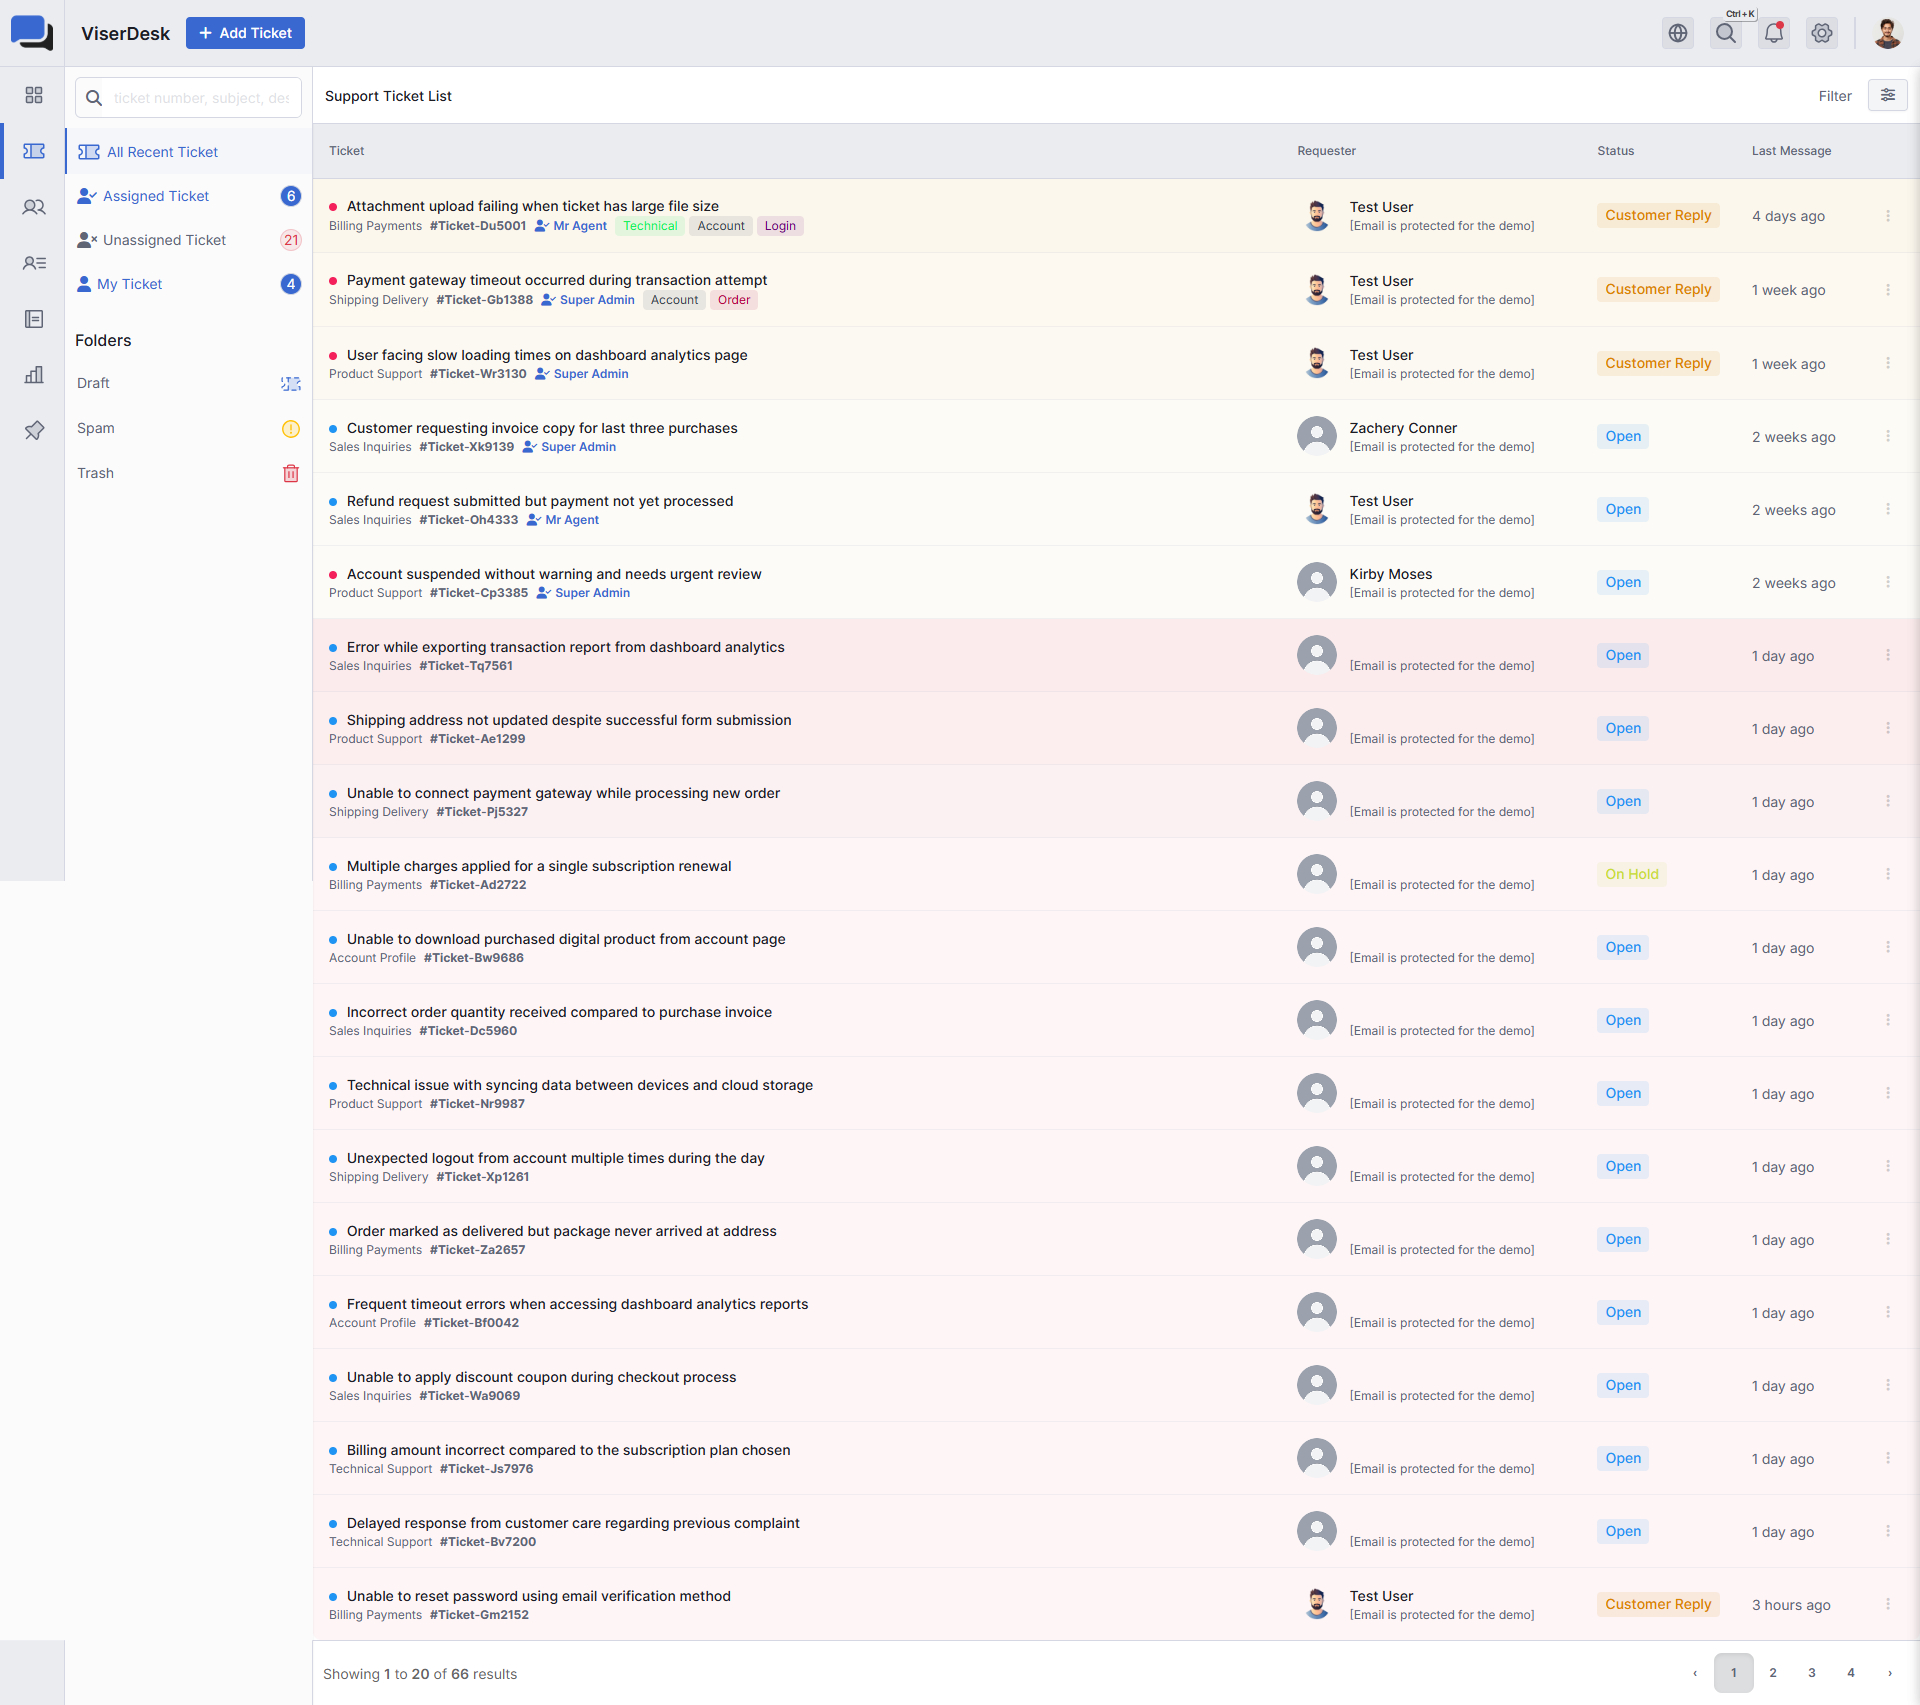Go to page 3 of results
Viewport: 1920px width, 1705px height.
1811,1673
